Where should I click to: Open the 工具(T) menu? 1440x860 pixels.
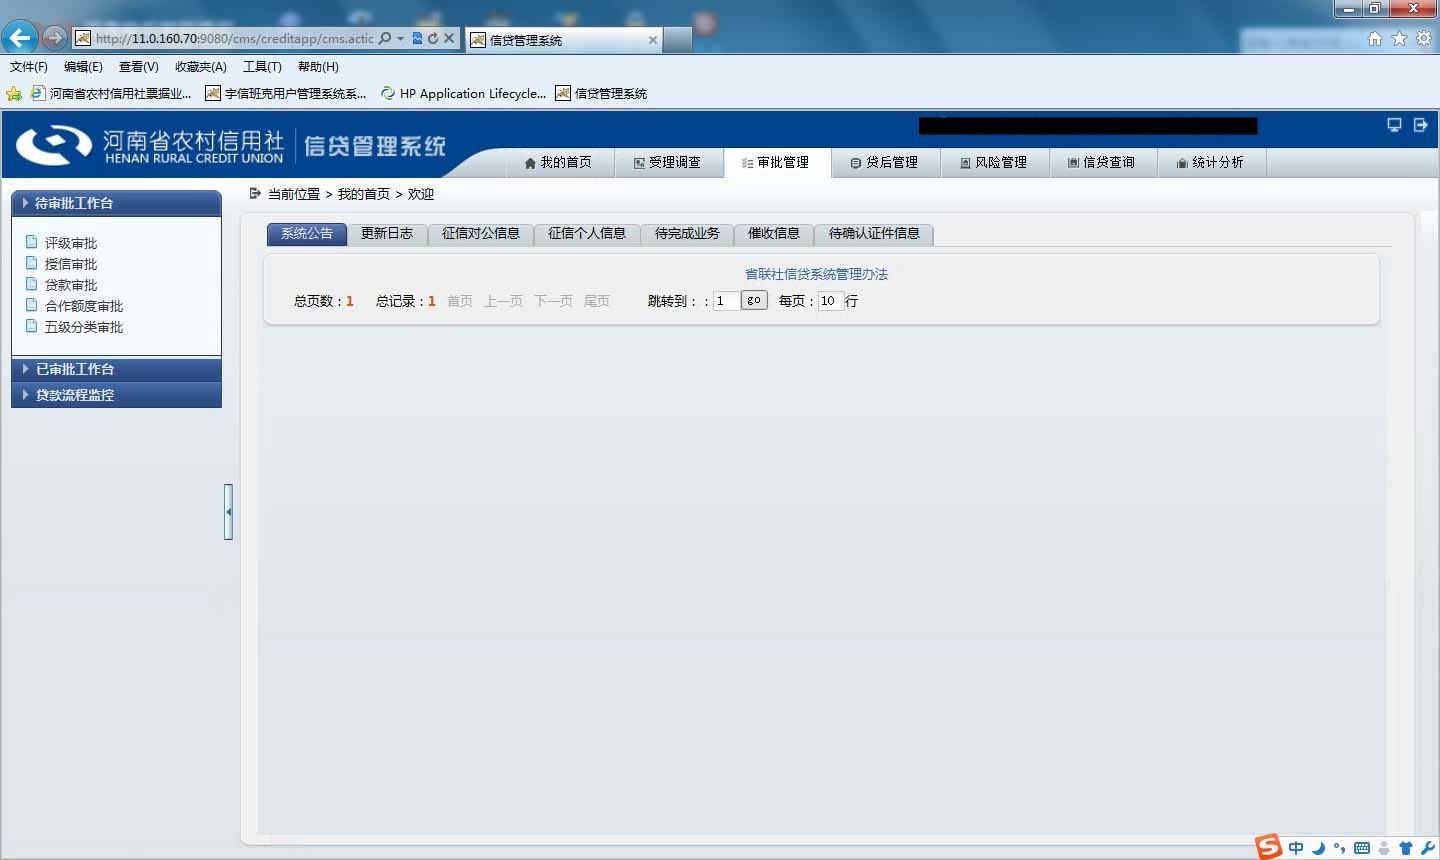pyautogui.click(x=262, y=67)
